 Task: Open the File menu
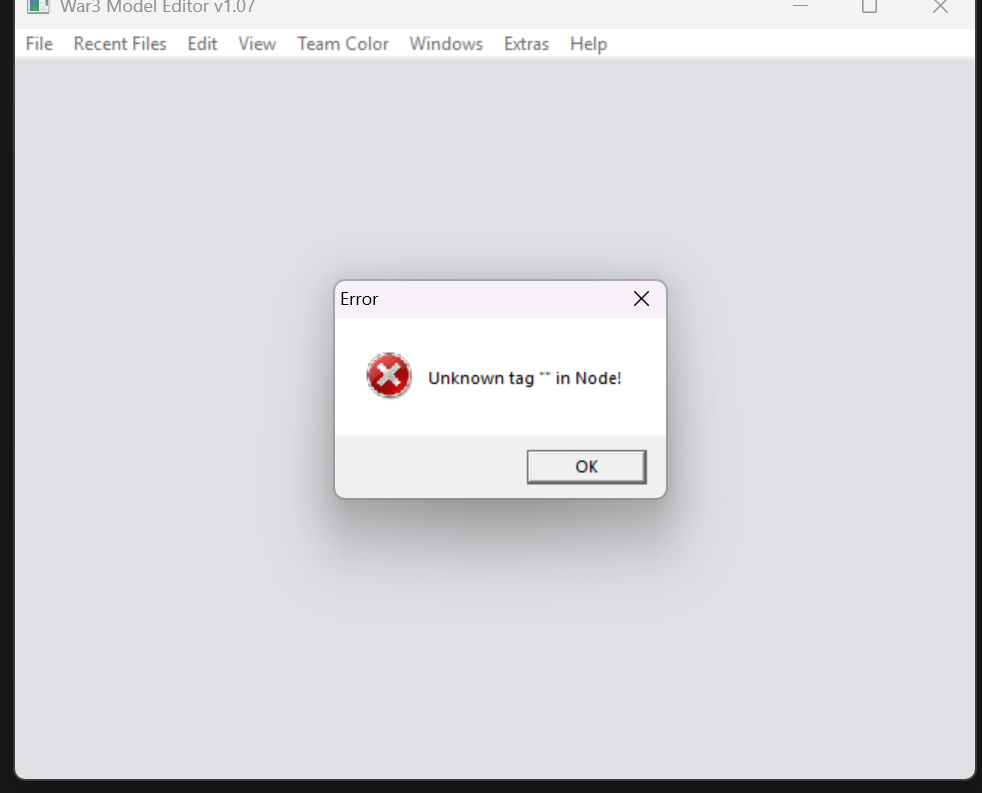tap(39, 44)
